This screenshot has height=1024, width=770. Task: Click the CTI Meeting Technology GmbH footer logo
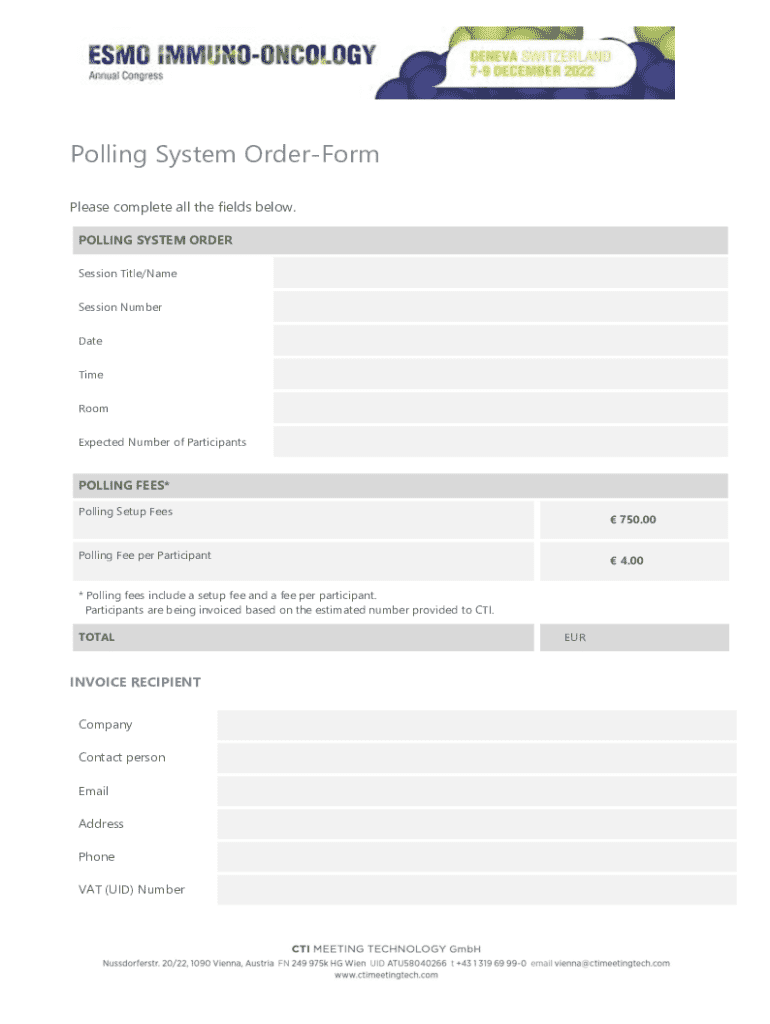[x=386, y=948]
